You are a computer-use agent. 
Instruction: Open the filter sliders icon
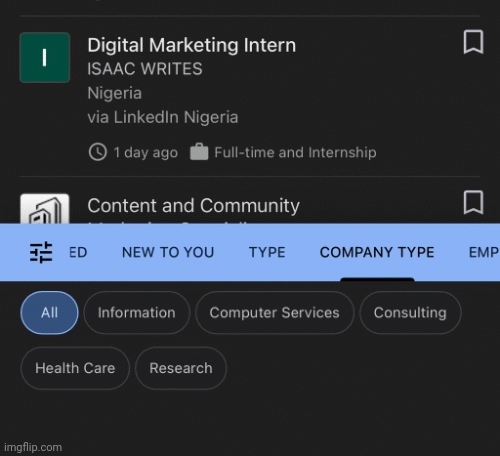click(x=41, y=252)
